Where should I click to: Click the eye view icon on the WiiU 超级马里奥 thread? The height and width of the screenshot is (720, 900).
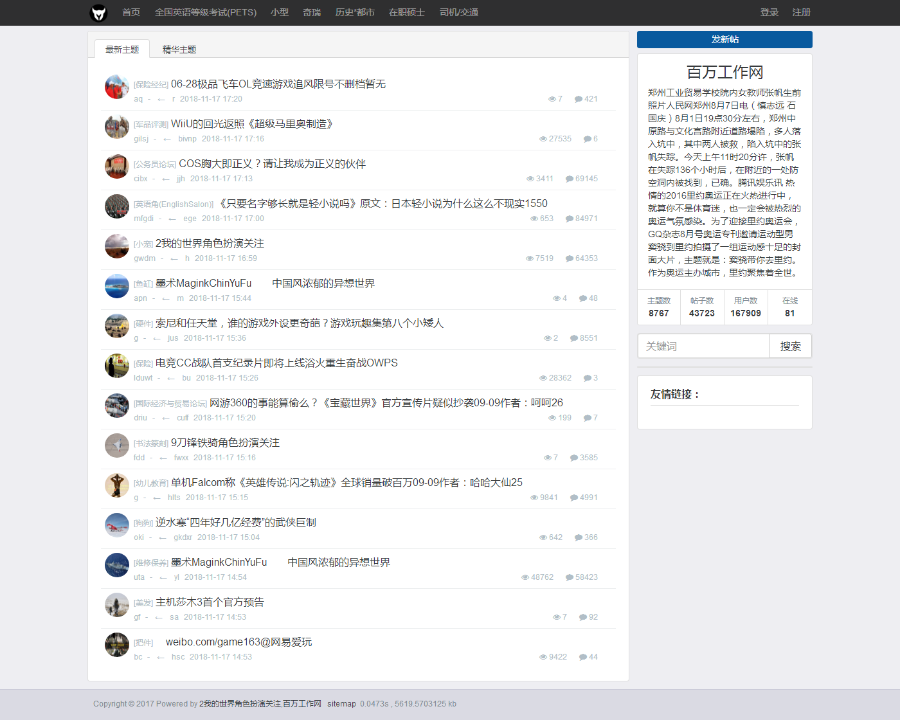click(542, 139)
